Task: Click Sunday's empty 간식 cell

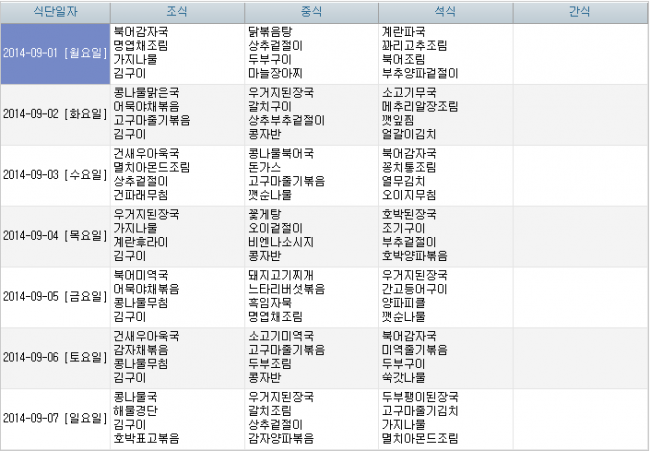Action: [579, 418]
